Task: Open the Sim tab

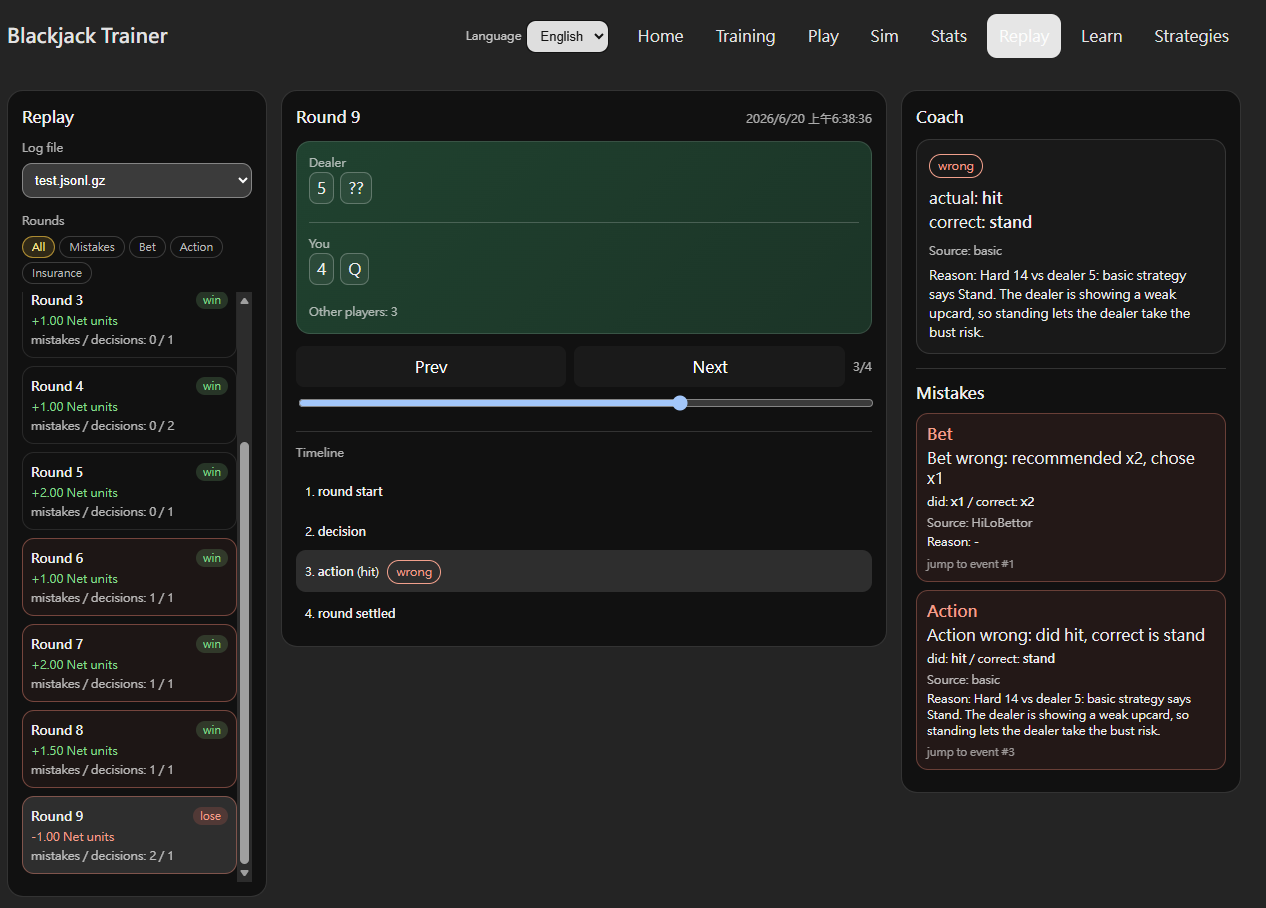Action: pos(884,36)
